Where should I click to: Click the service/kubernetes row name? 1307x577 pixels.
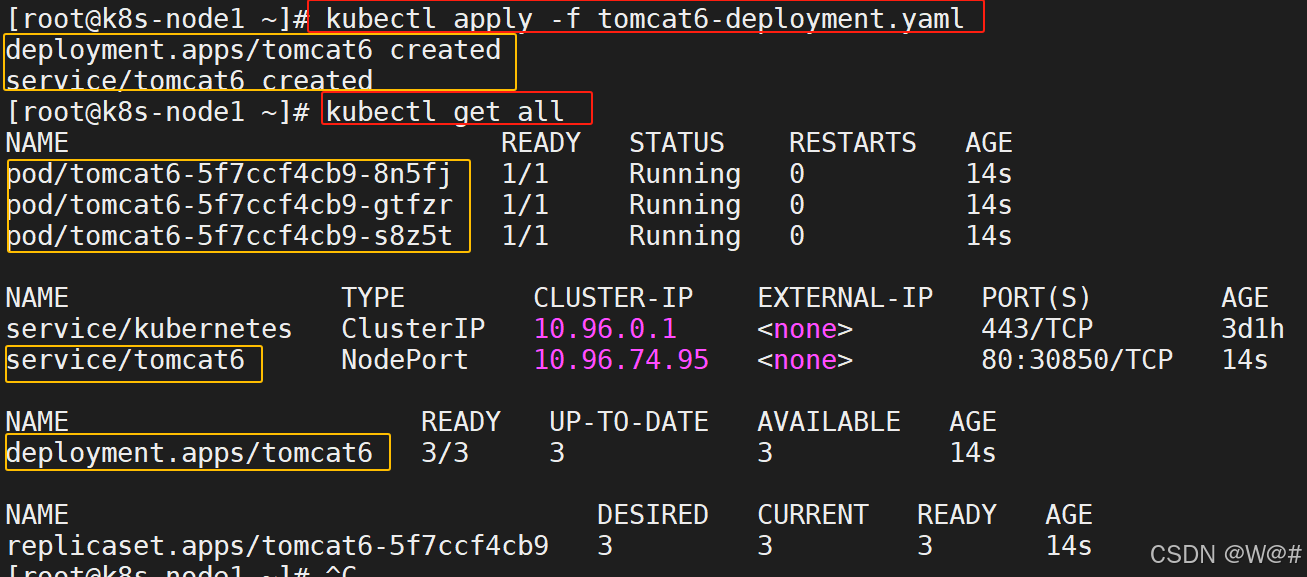[x=149, y=329]
